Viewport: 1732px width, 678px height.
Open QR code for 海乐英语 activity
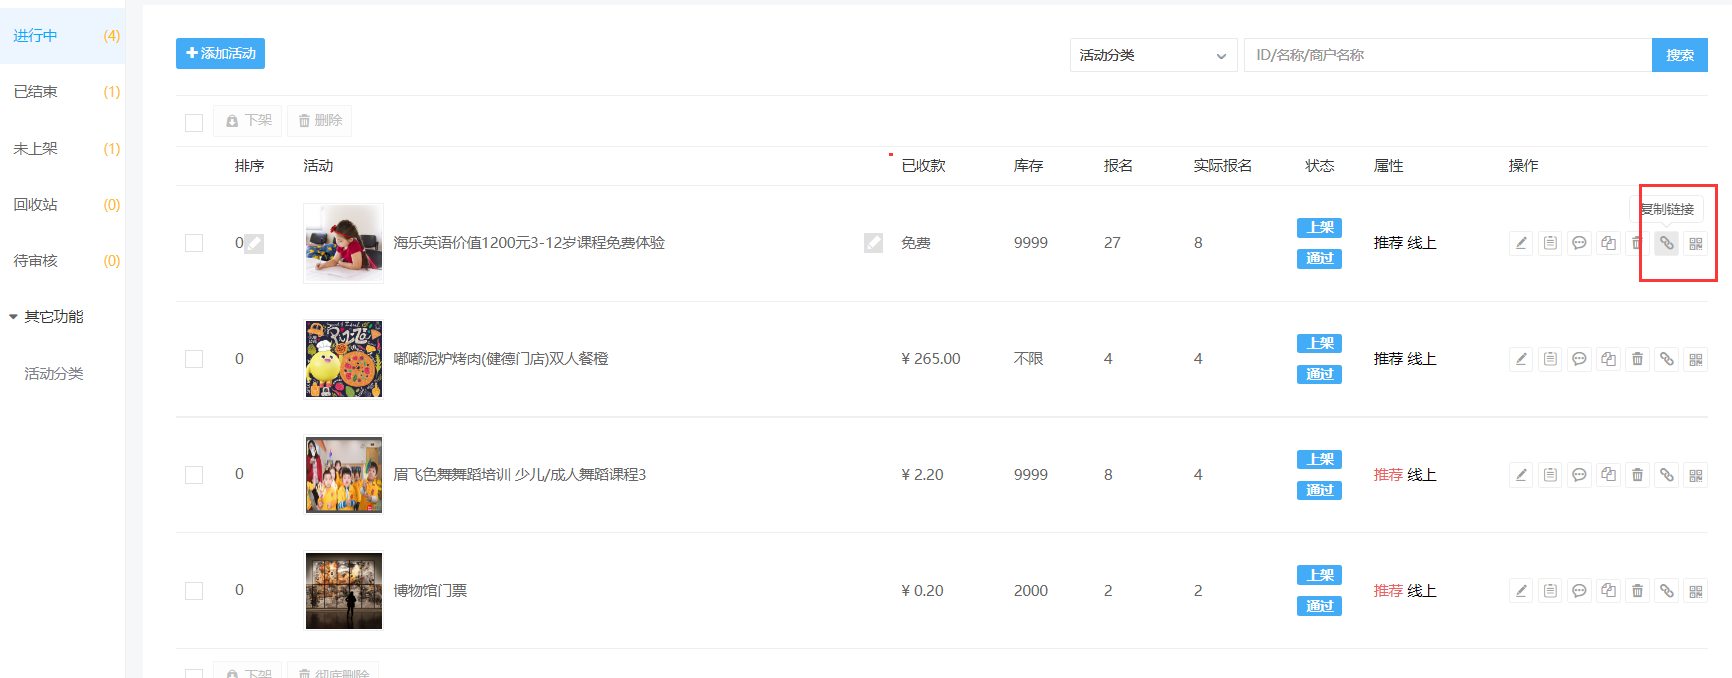pyautogui.click(x=1696, y=243)
